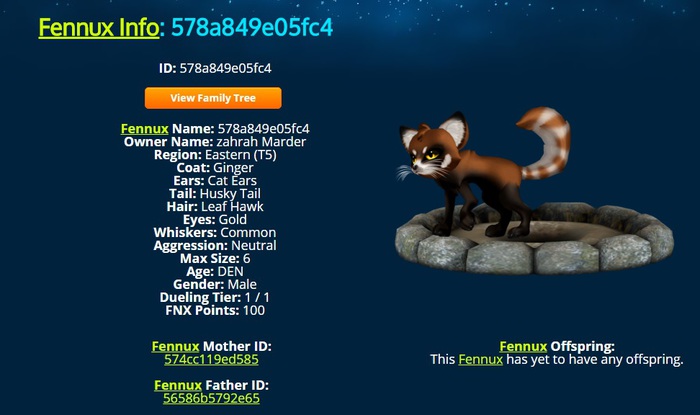
Task: Open Fennux link in Offspring heading
Action: tap(523, 346)
